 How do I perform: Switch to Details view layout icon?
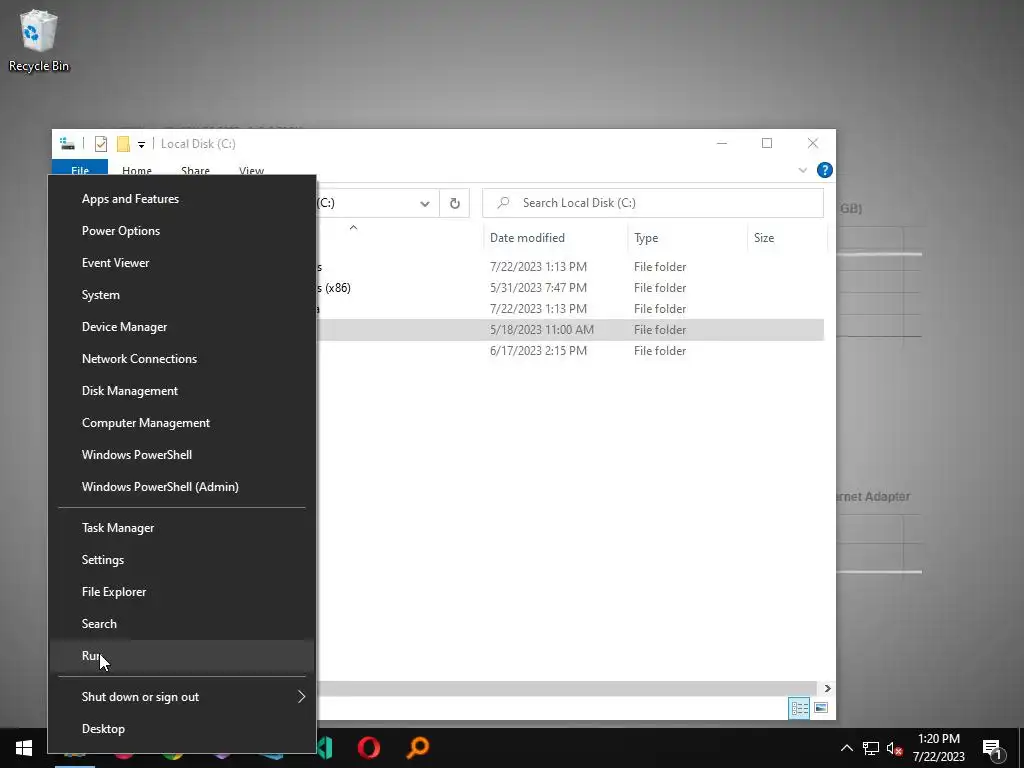tap(799, 708)
